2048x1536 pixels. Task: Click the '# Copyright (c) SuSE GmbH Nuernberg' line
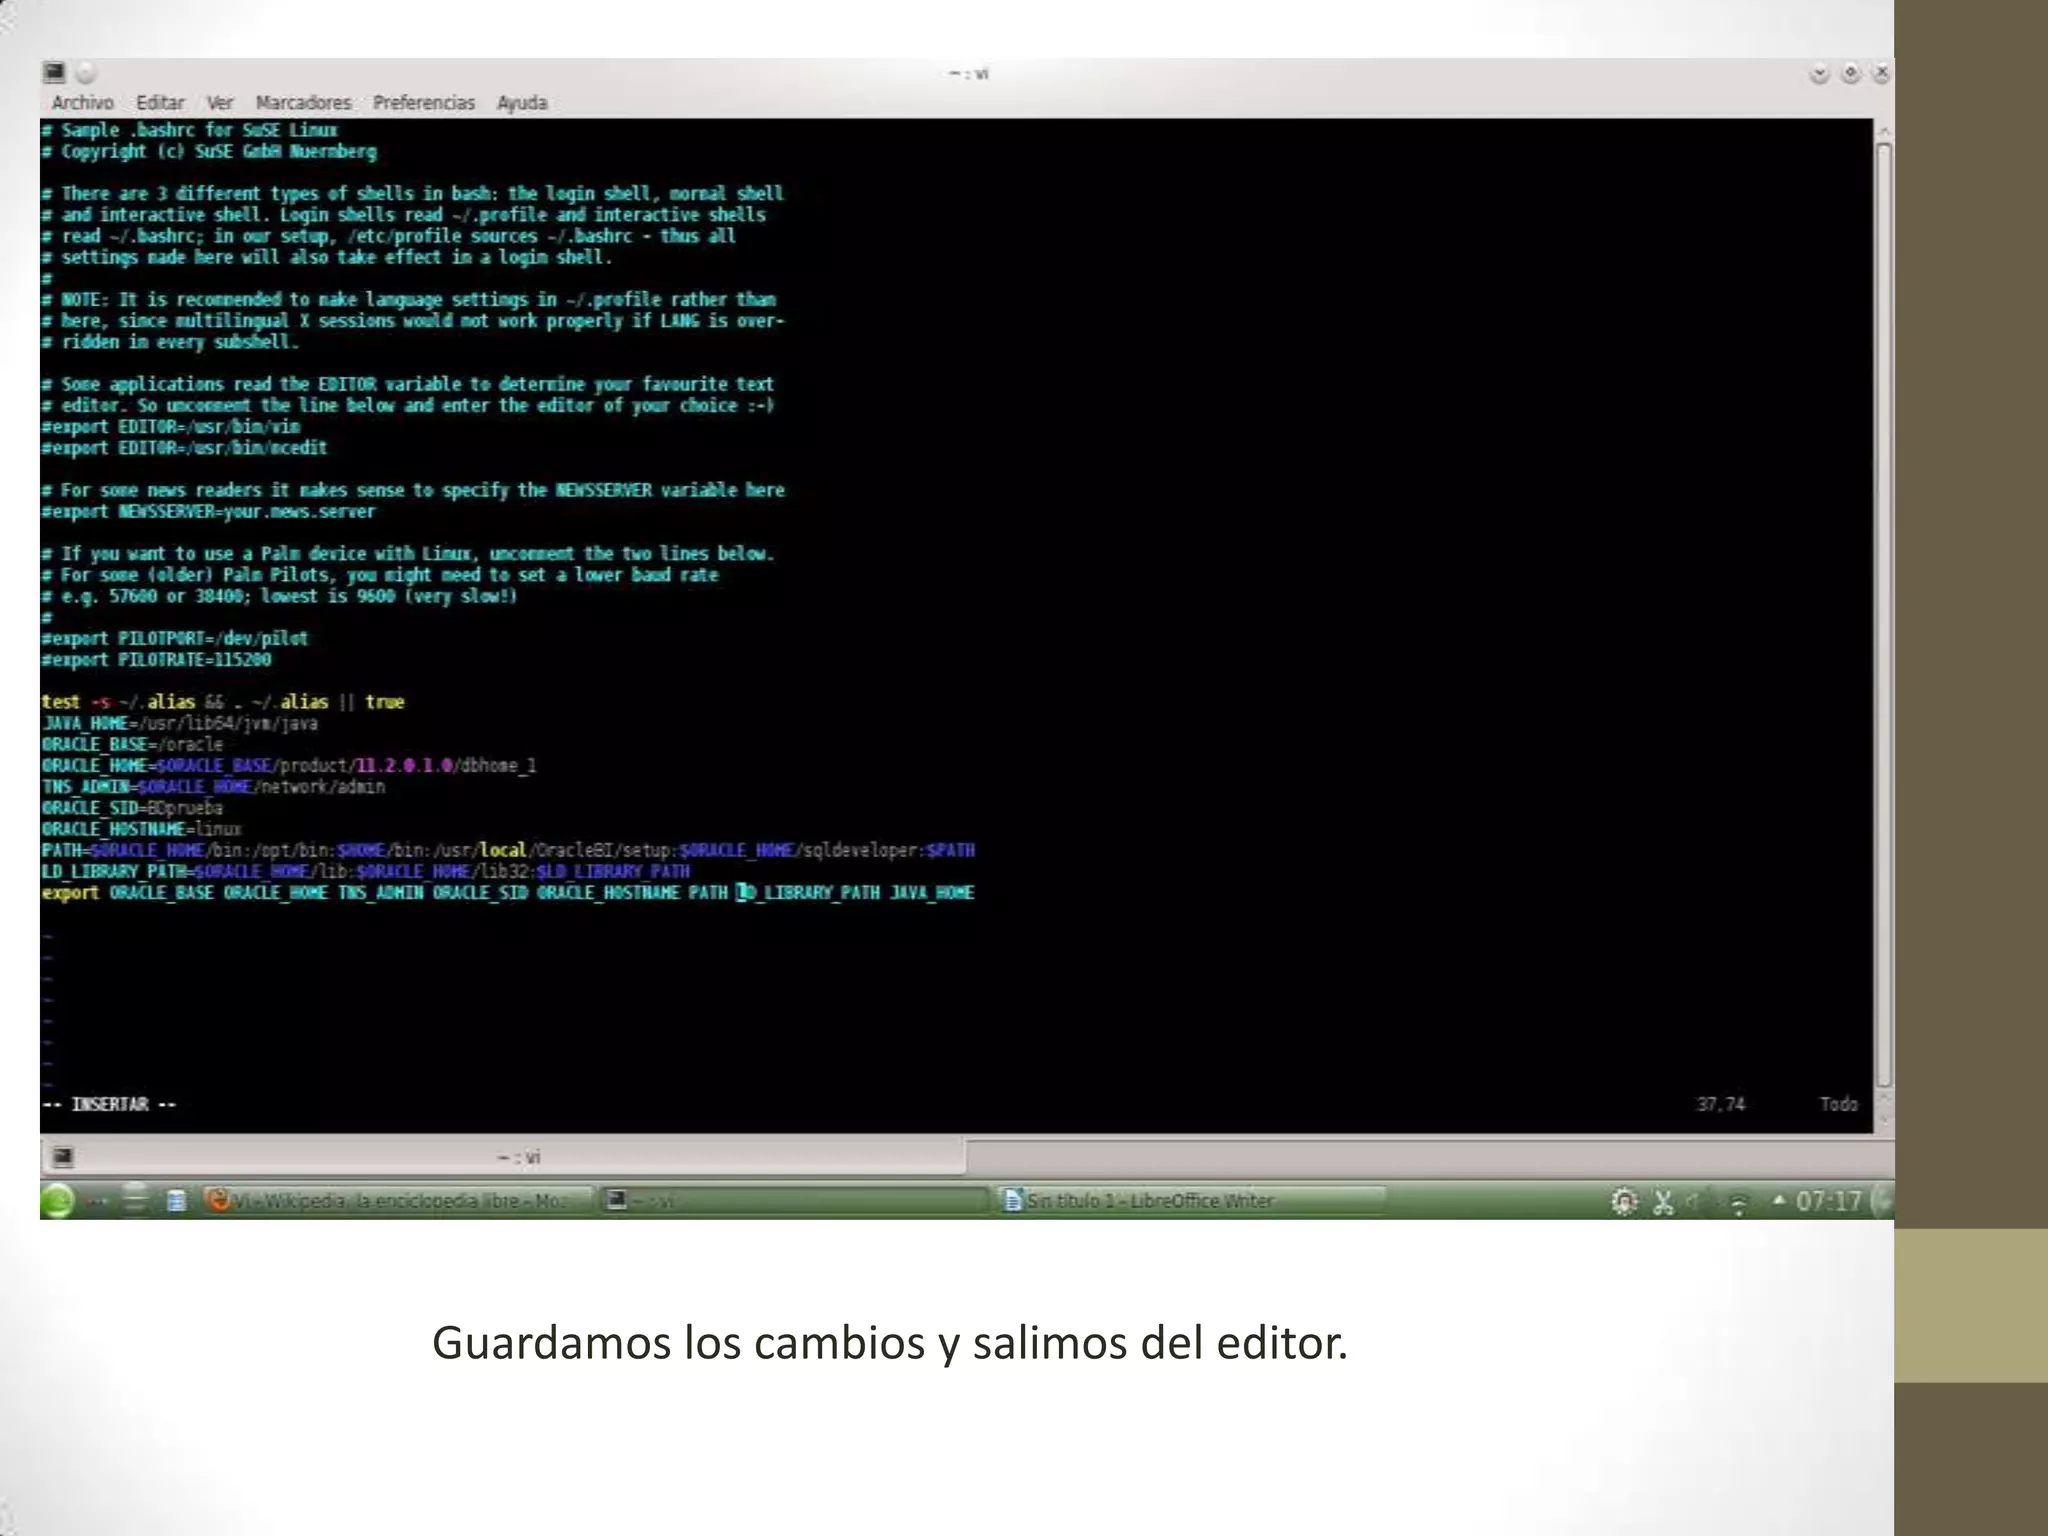point(209,152)
